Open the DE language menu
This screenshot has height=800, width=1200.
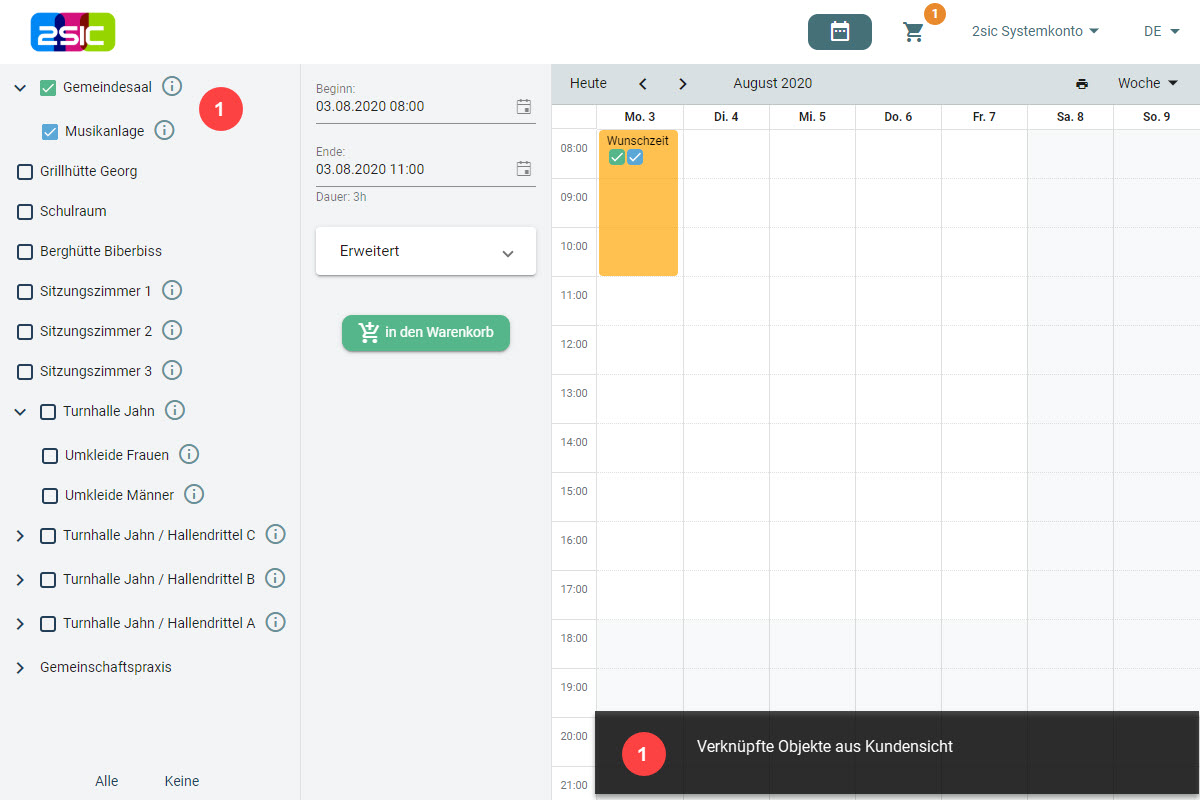pyautogui.click(x=1161, y=32)
